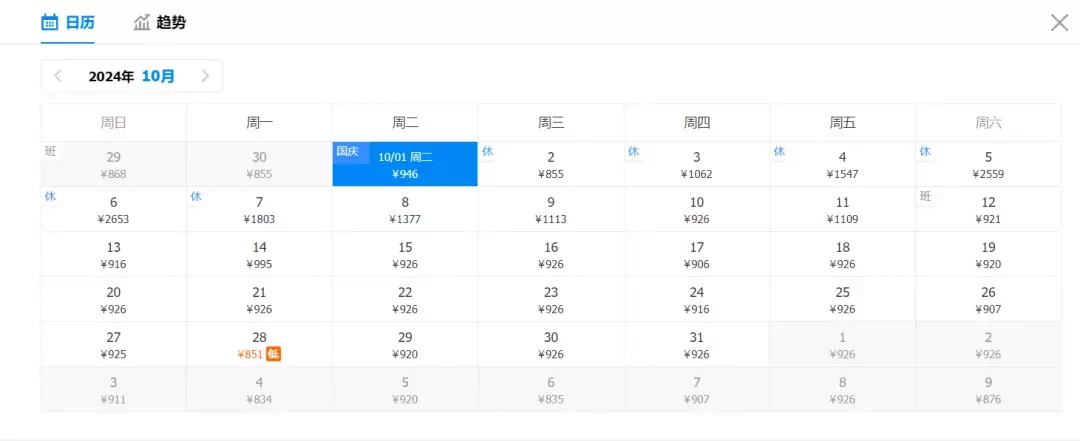Click the 周三 column header

pyautogui.click(x=551, y=123)
